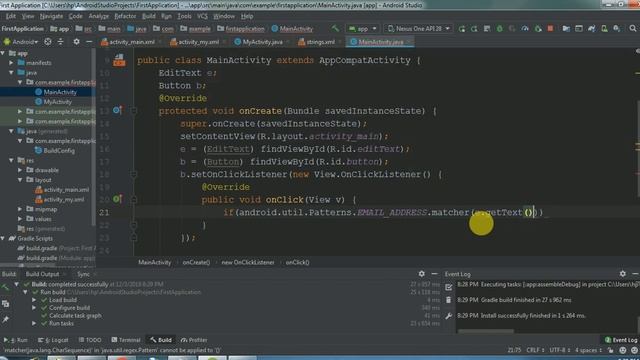Open app run configuration dropdown

tap(362, 29)
